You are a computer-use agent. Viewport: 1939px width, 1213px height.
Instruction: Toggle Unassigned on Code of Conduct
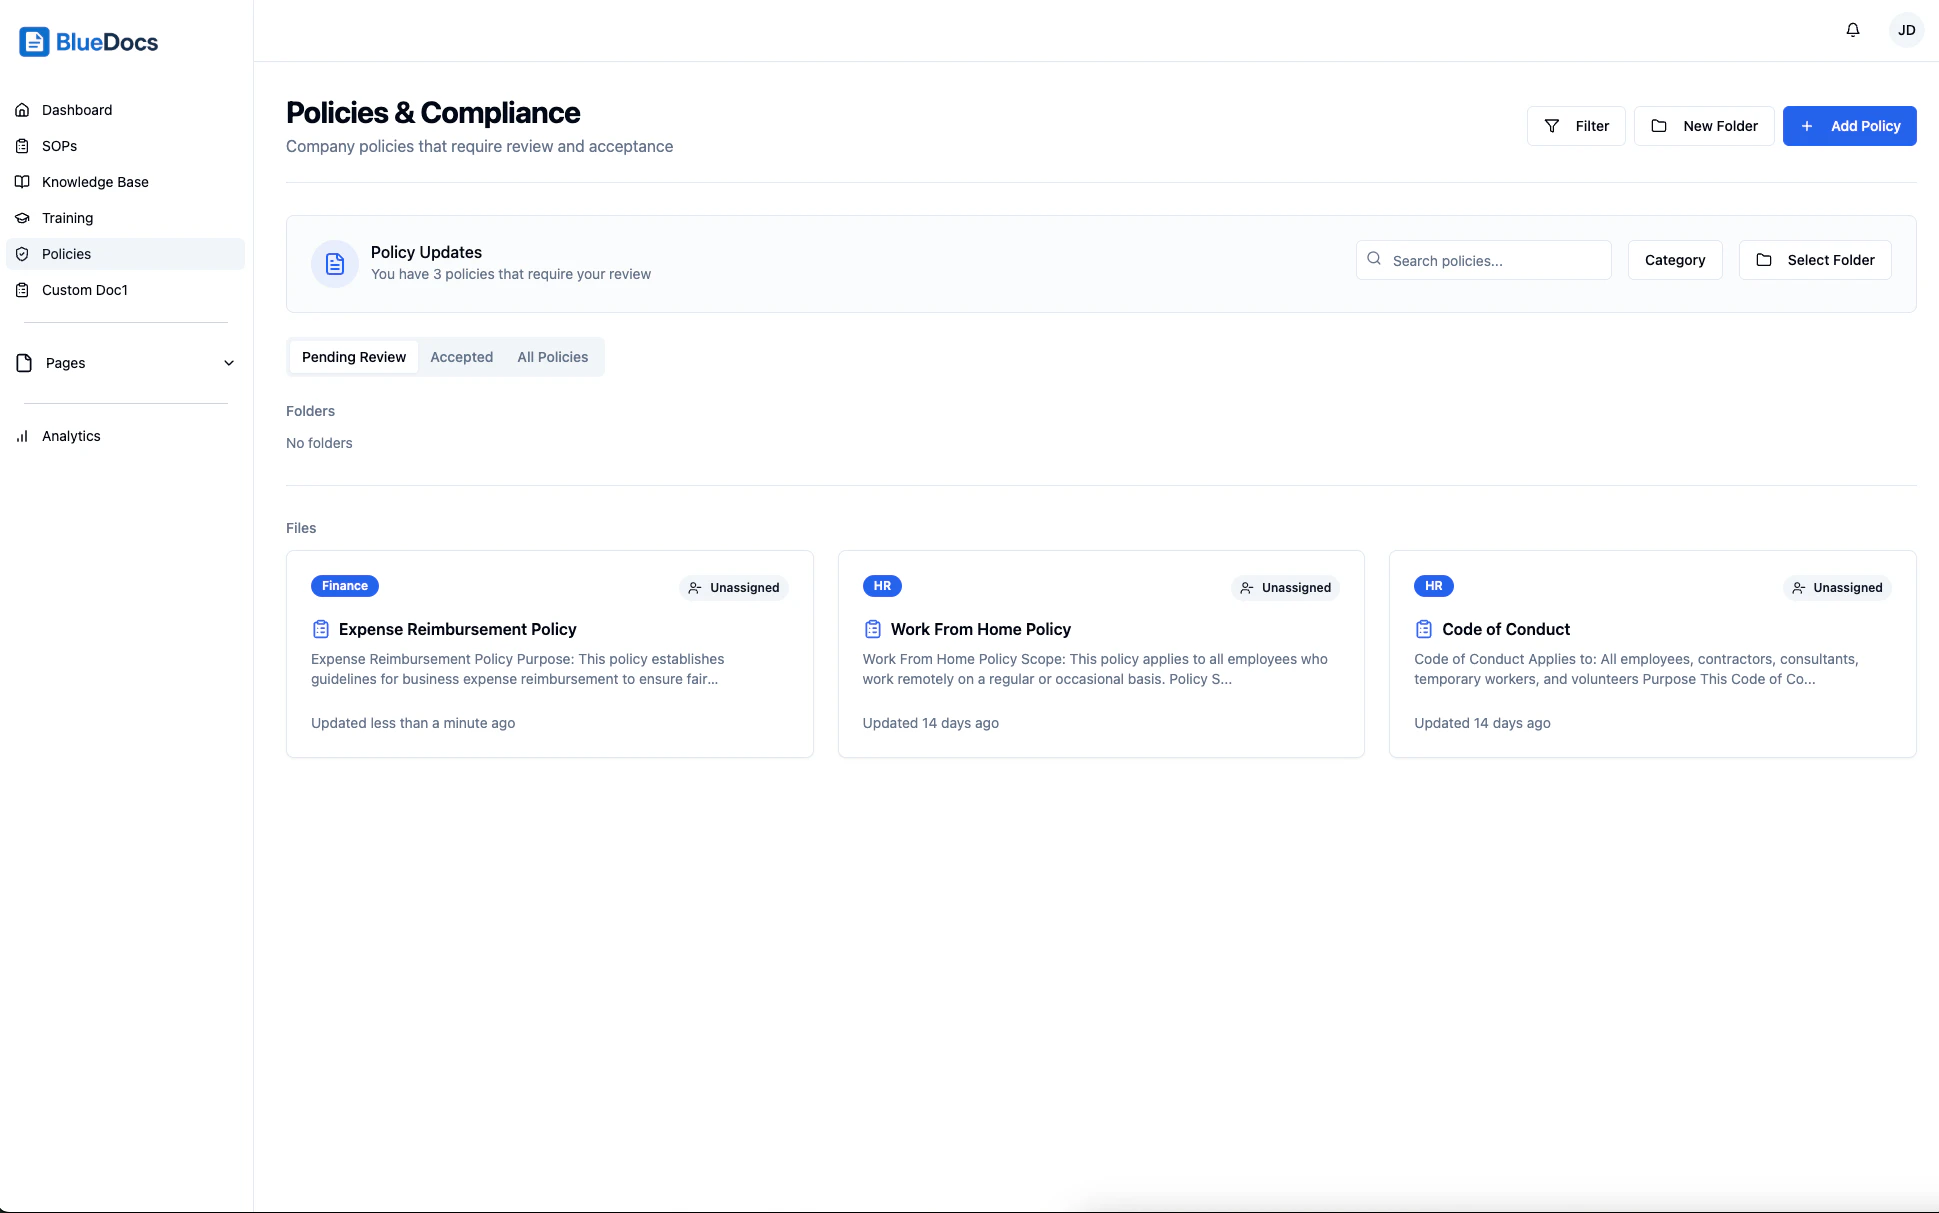1837,587
